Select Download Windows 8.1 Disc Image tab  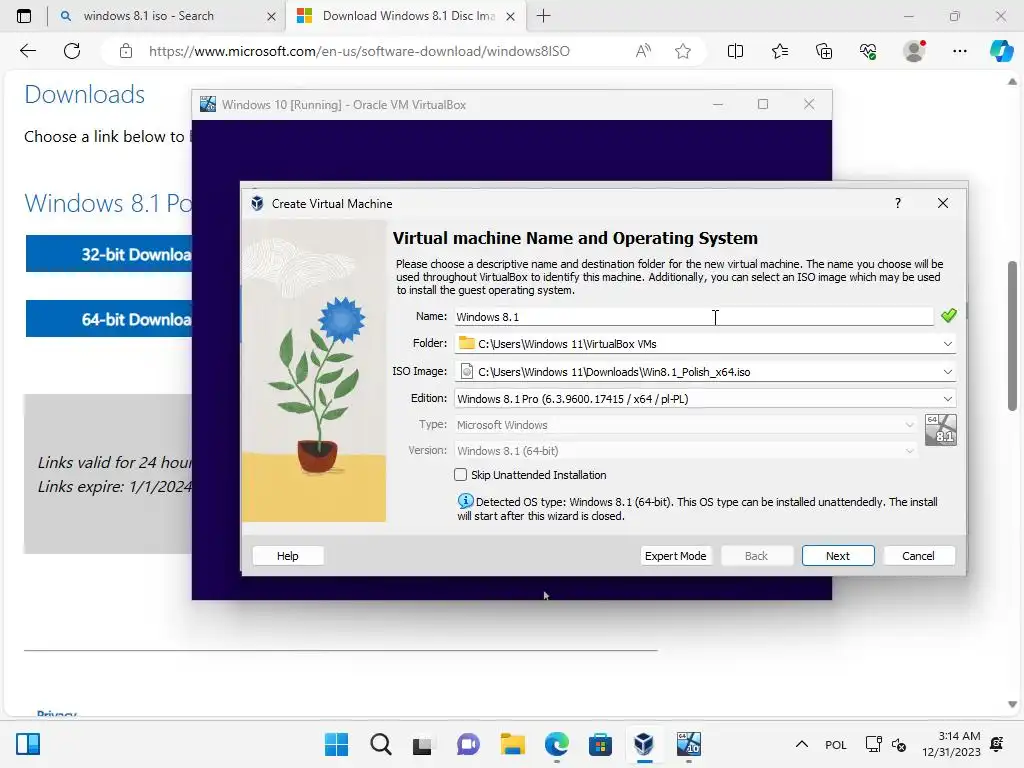(x=408, y=16)
